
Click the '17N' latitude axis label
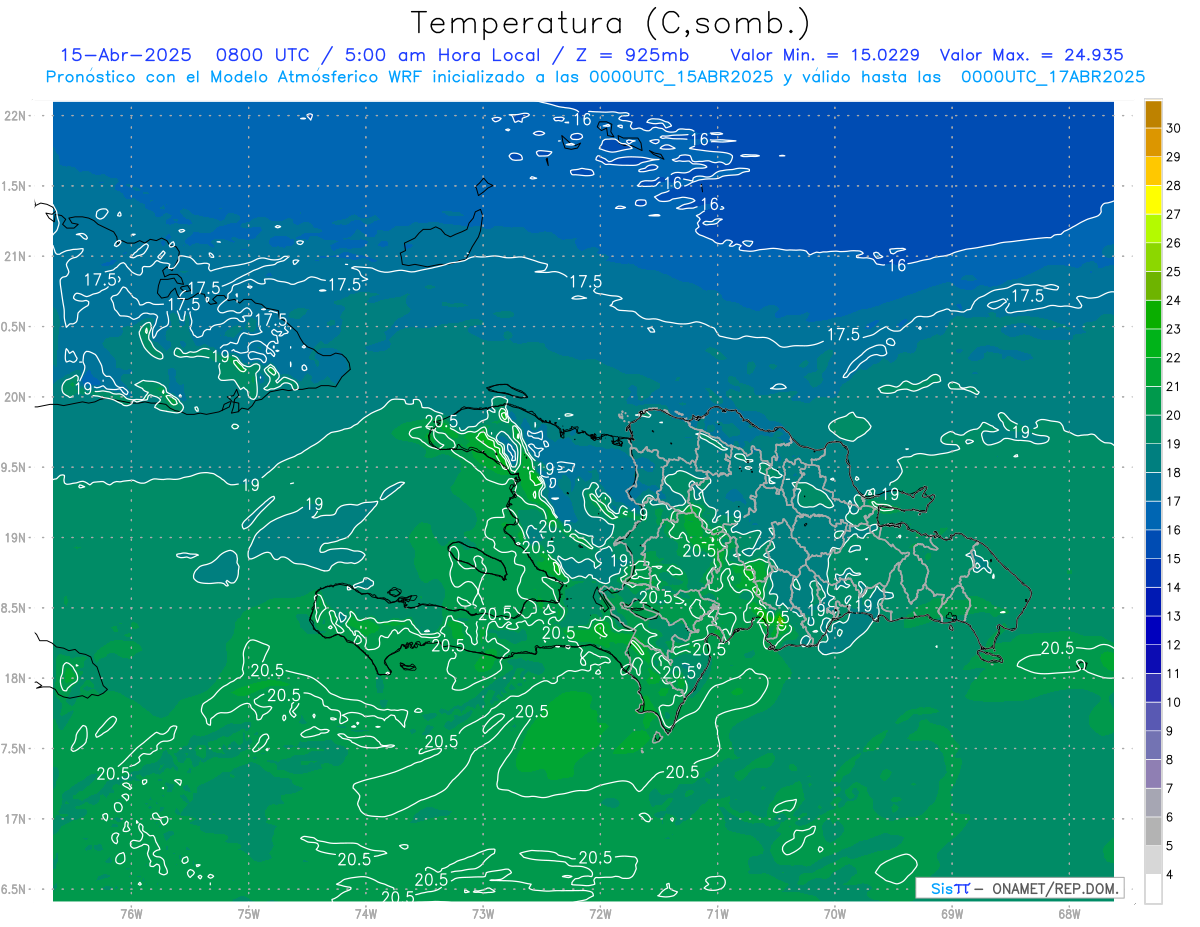[16, 819]
